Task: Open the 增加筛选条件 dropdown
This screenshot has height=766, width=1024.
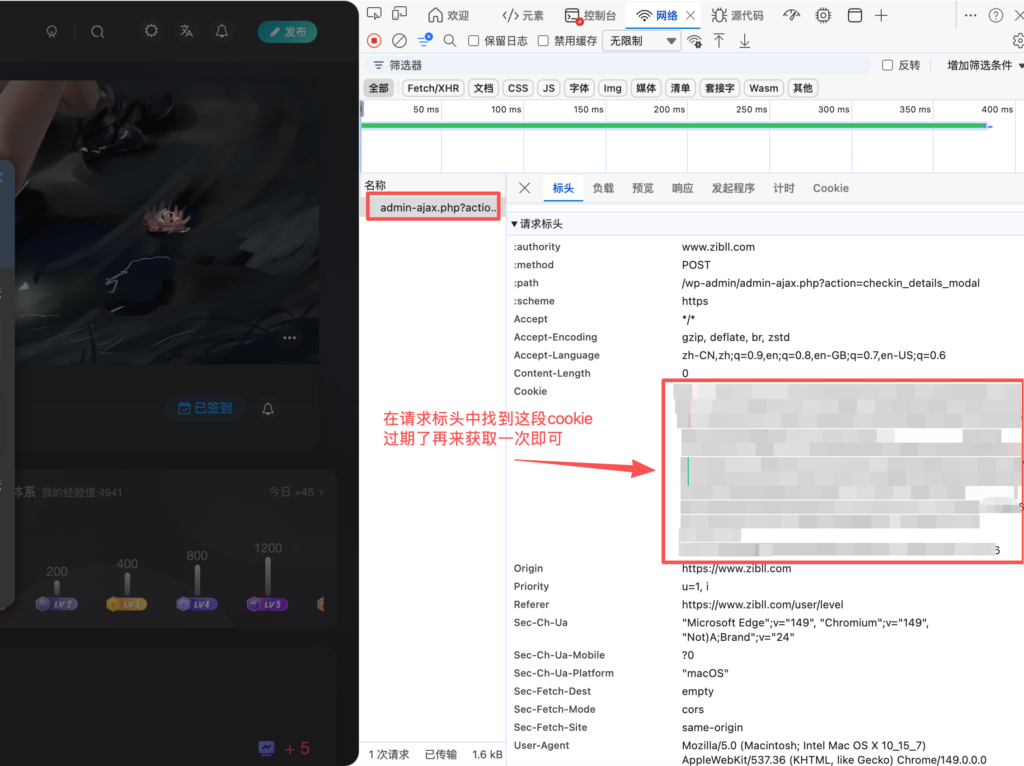Action: coord(985,65)
